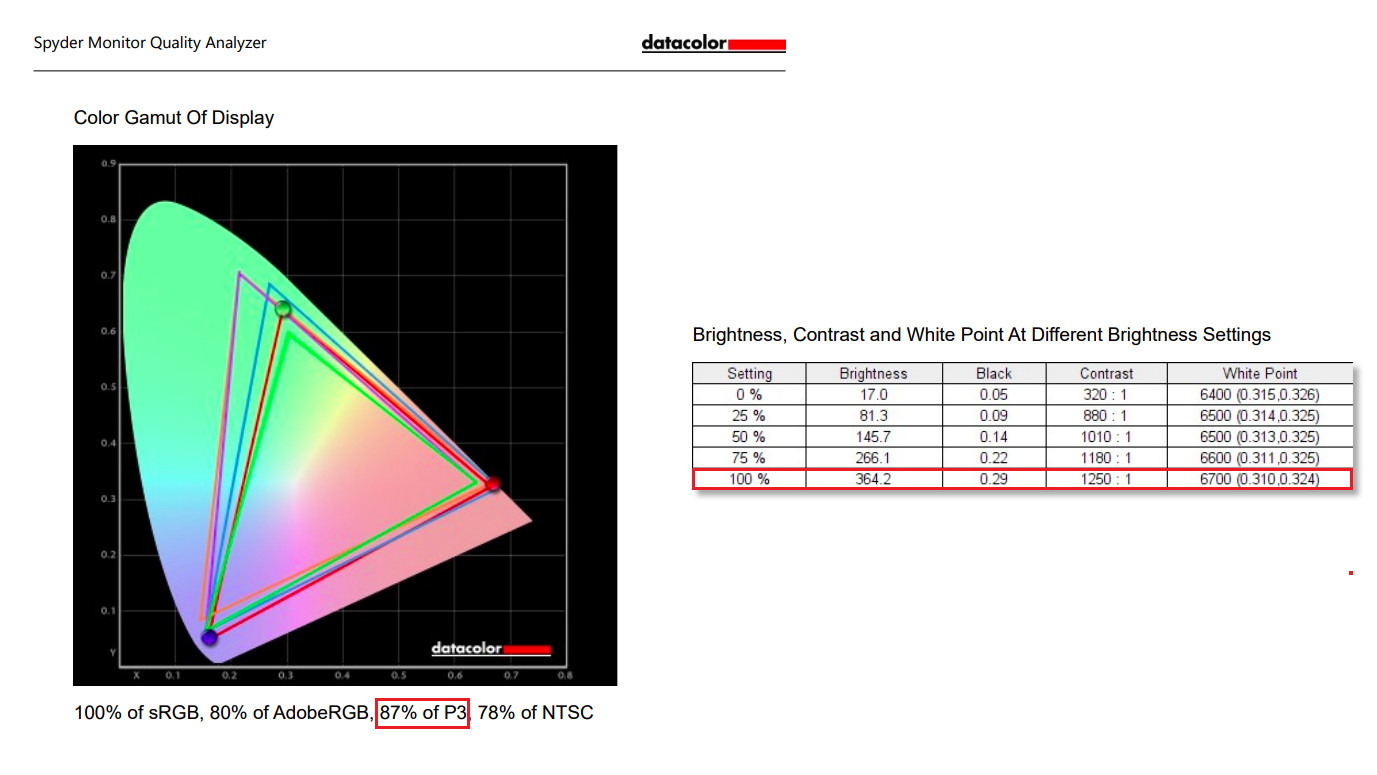Select the blue primary marker on the gamut
Image resolution: width=1377 pixels, height=775 pixels.
pos(209,637)
